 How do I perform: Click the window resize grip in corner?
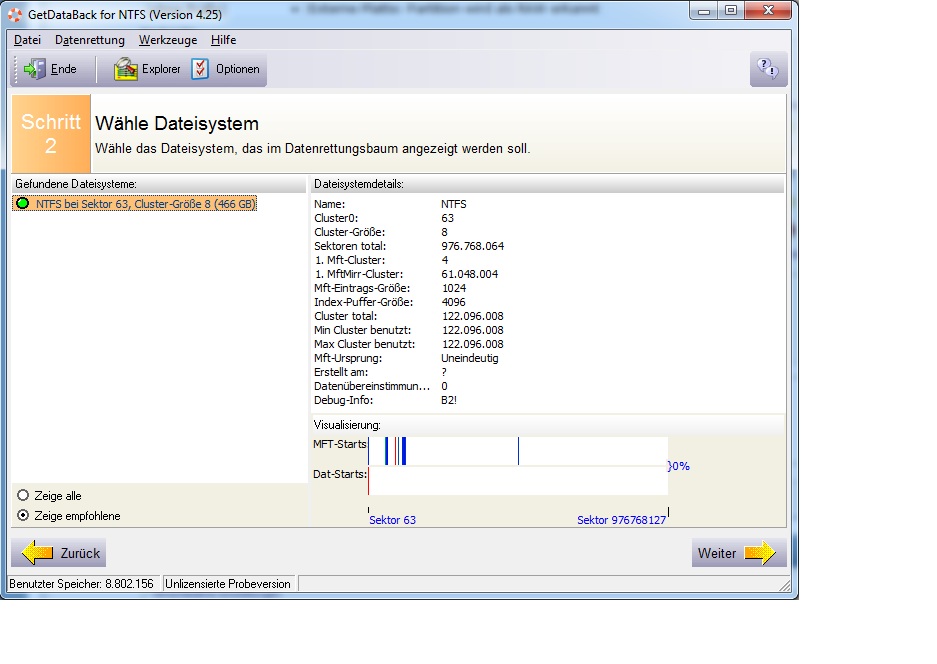pos(785,586)
